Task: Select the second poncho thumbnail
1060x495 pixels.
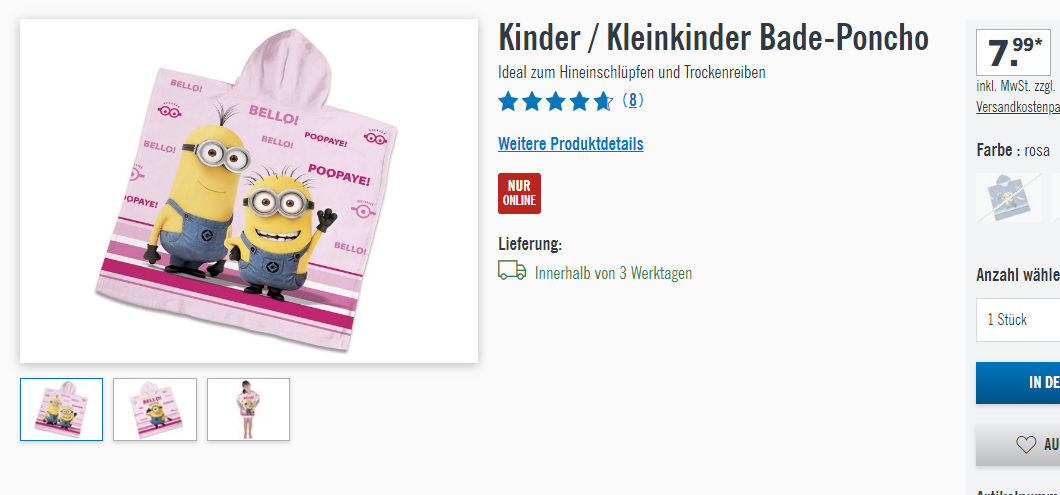Action: [155, 409]
